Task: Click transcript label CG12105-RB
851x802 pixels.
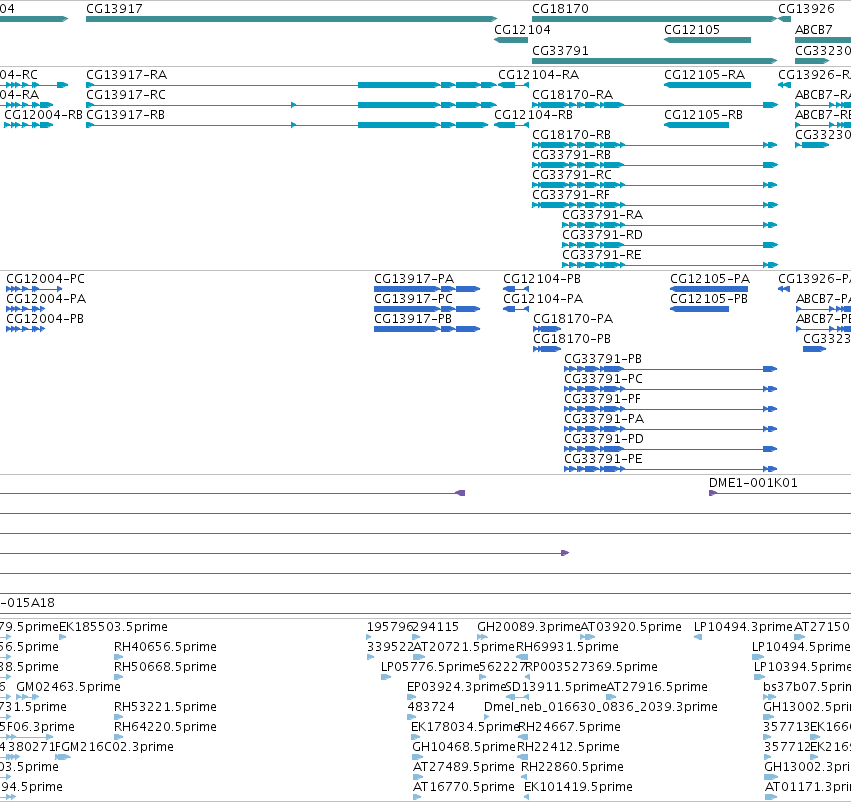Action: (703, 115)
